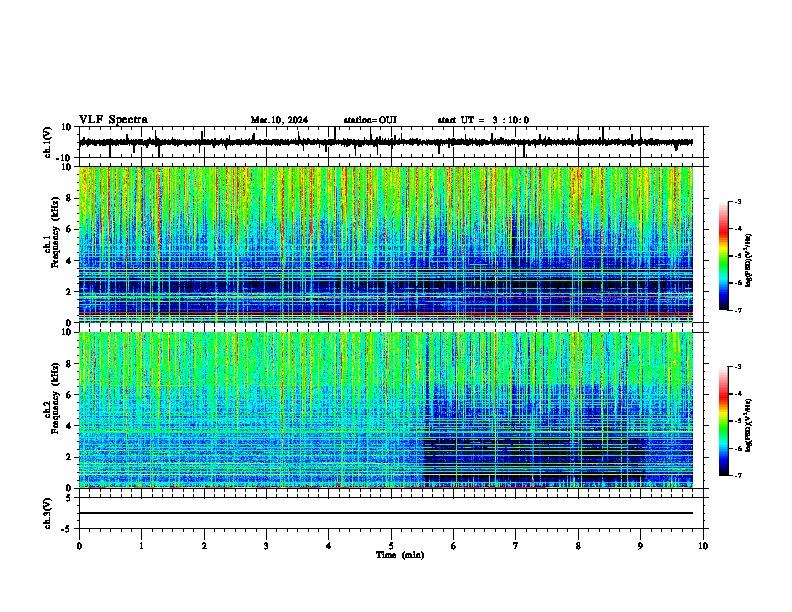Click the "2" kHz tick on ch.2 spectrogram

point(69,457)
